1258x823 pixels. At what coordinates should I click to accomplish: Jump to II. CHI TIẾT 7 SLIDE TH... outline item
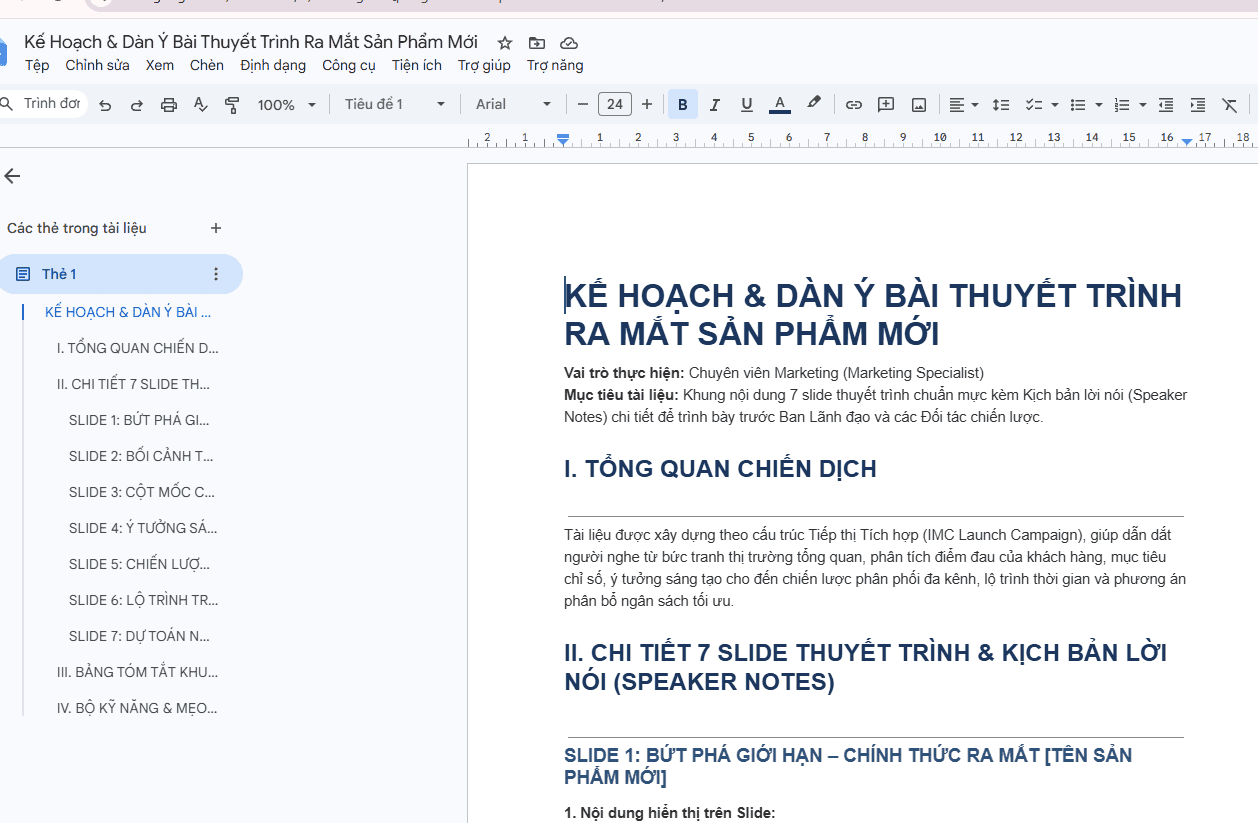[x=134, y=384]
